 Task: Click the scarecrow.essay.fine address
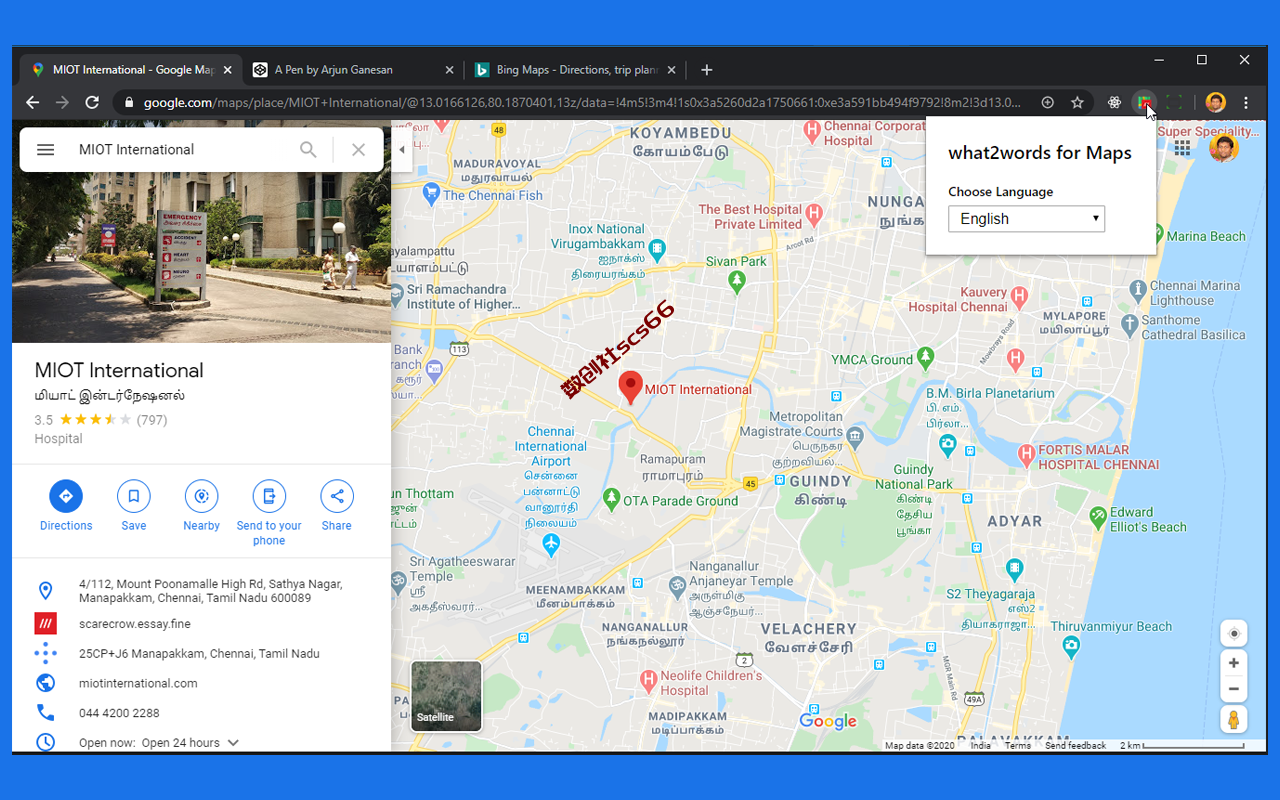[x=134, y=624]
